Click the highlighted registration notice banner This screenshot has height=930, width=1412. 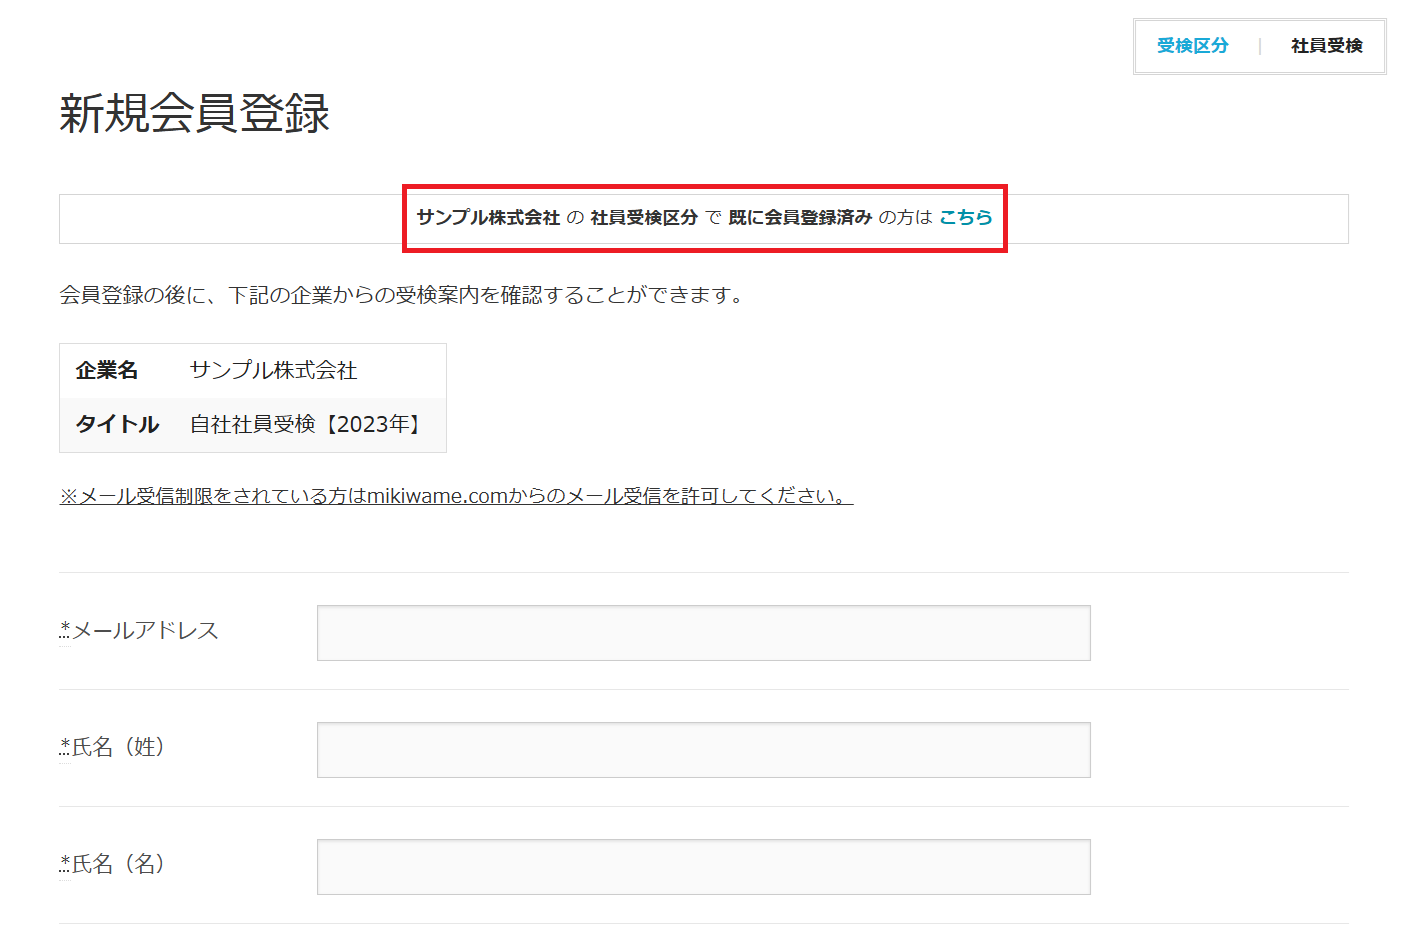704,219
